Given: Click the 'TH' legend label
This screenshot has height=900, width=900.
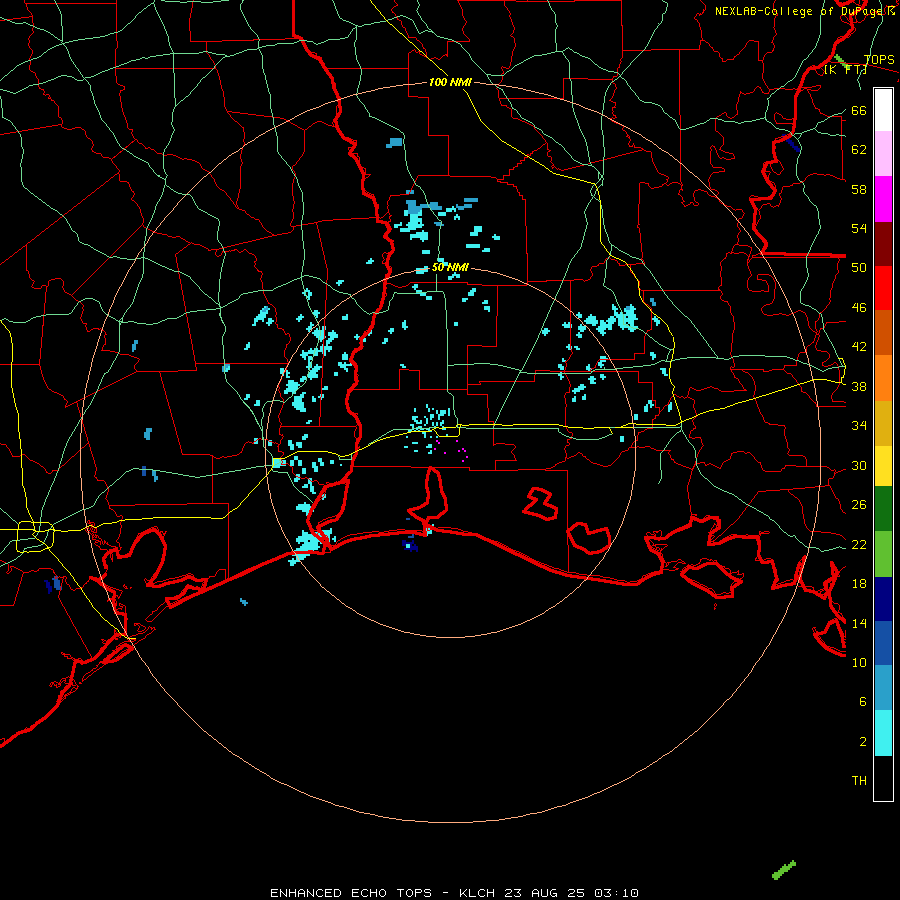Looking at the screenshot, I should pyautogui.click(x=859, y=781).
